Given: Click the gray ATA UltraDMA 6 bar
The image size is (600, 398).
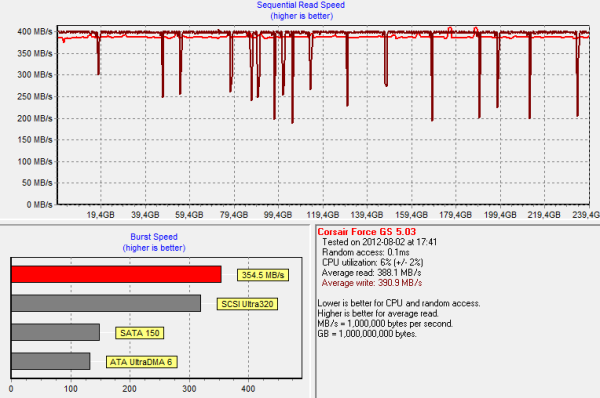Looking at the screenshot, I should 51,361.
